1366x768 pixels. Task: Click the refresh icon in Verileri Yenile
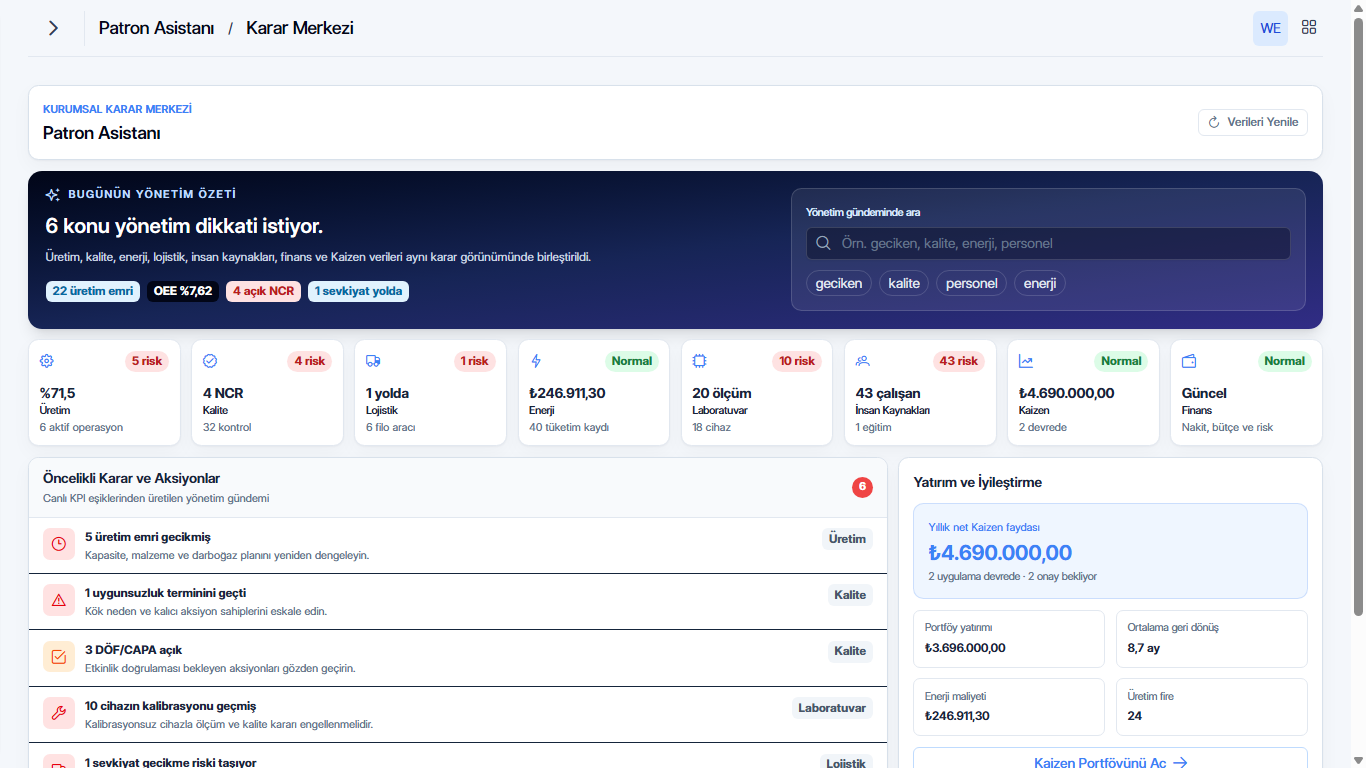(1214, 122)
